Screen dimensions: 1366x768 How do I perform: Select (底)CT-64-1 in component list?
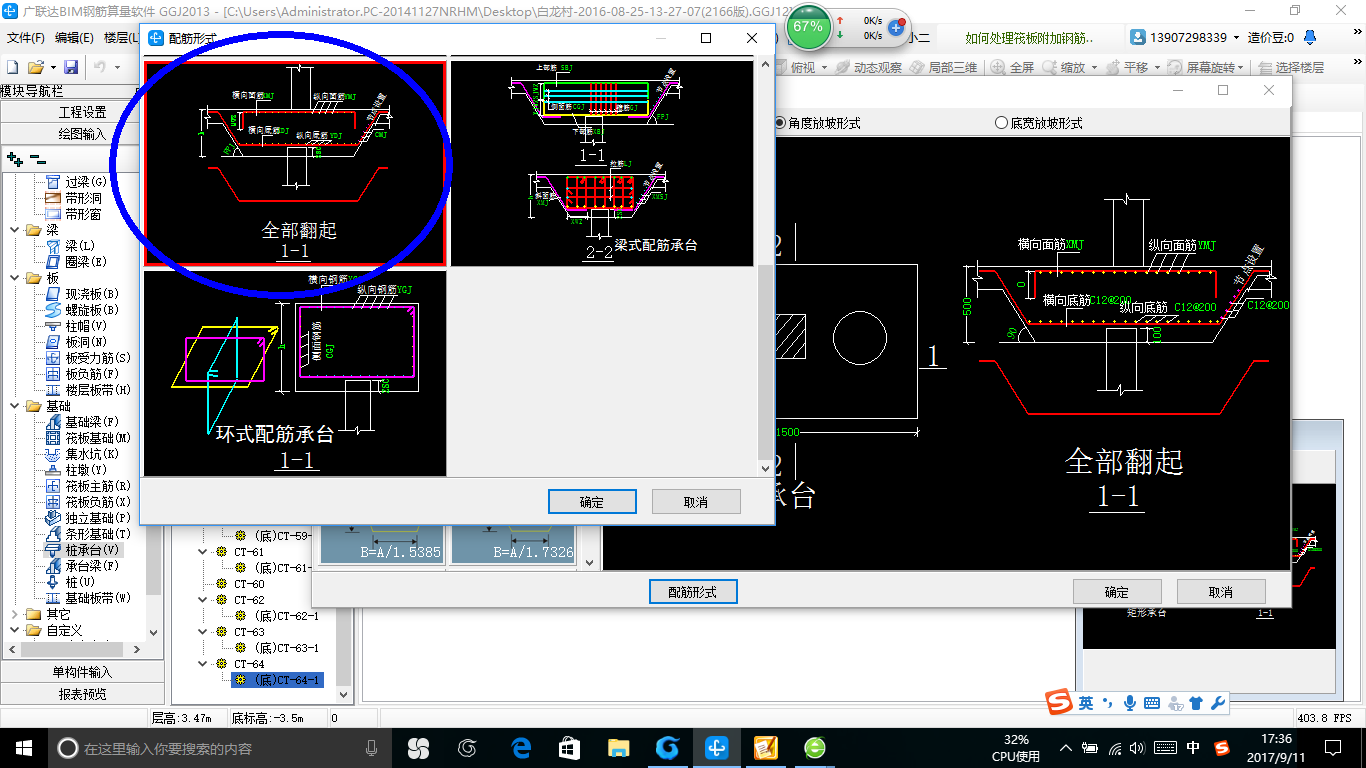point(277,680)
